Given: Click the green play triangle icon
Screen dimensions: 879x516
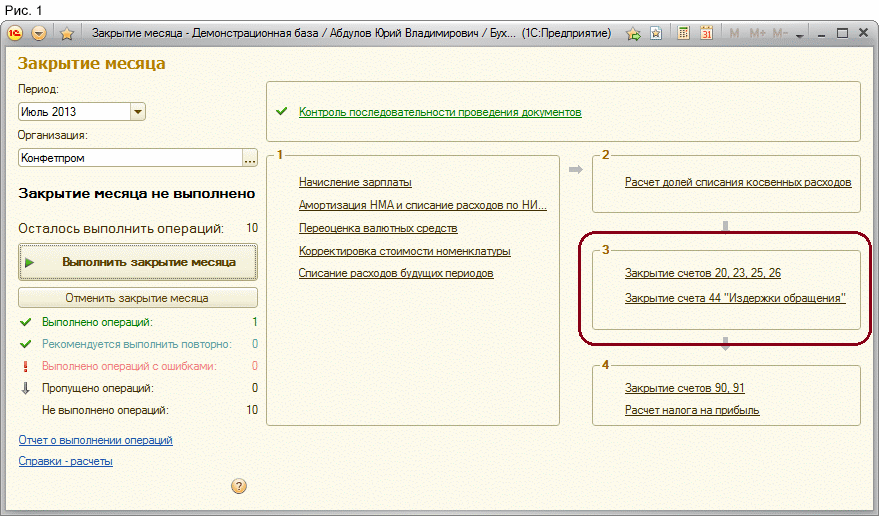Looking at the screenshot, I should 30,262.
